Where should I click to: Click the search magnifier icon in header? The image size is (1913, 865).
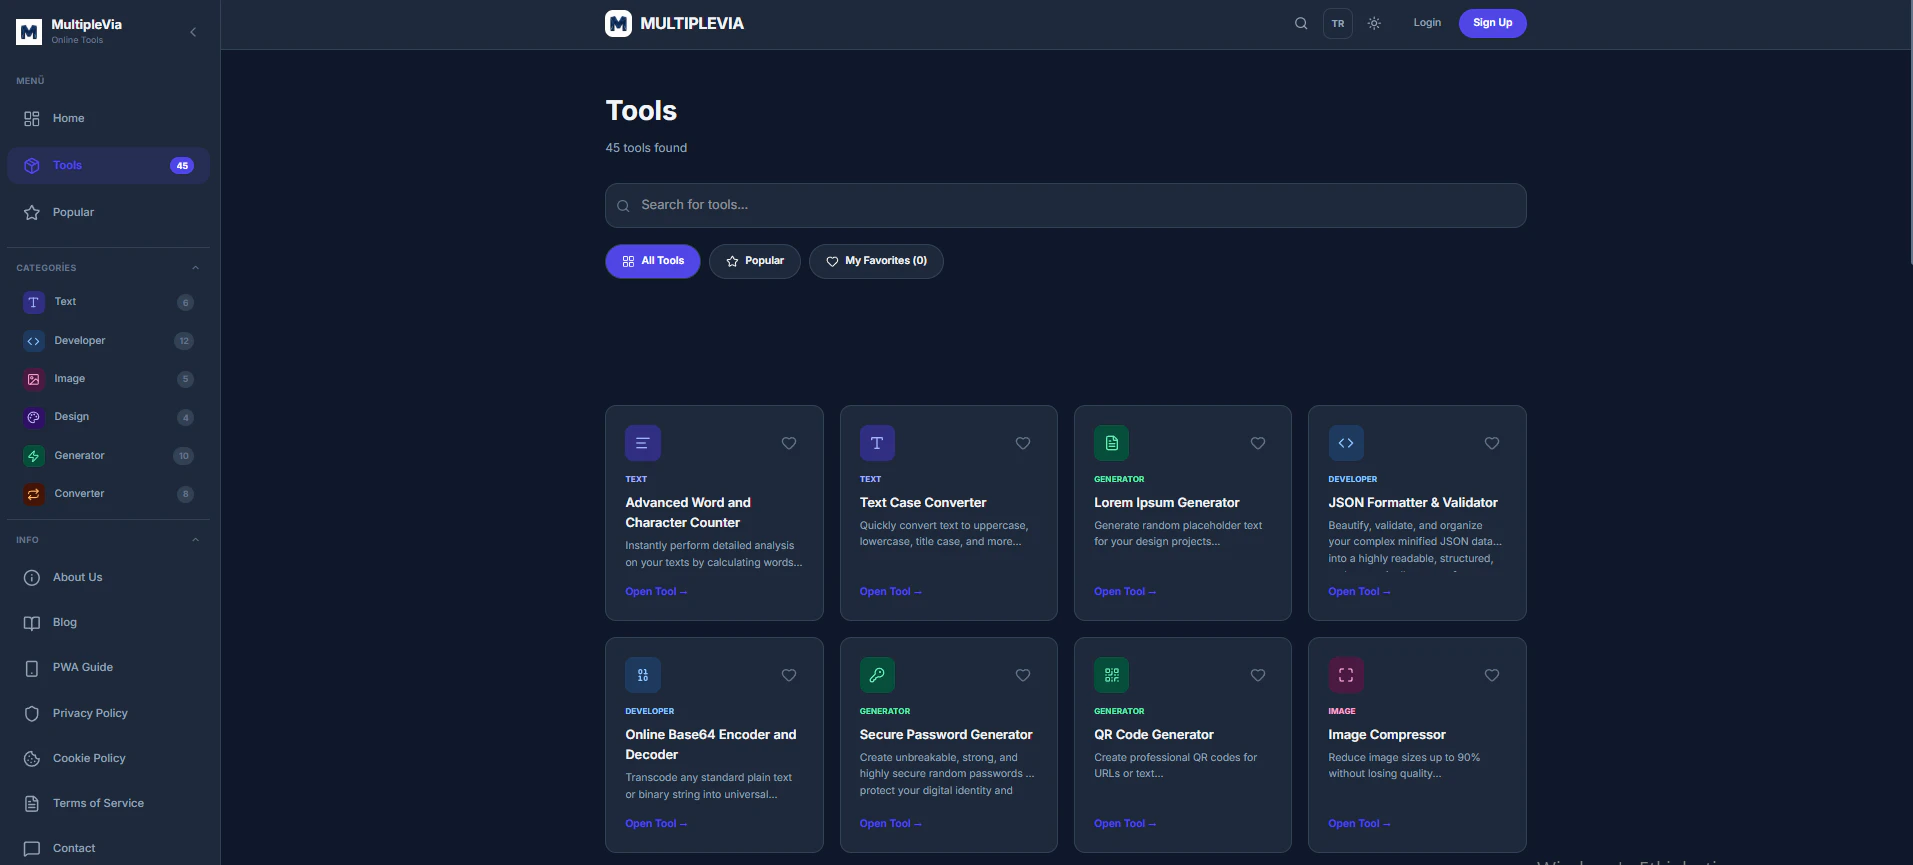[x=1301, y=23]
